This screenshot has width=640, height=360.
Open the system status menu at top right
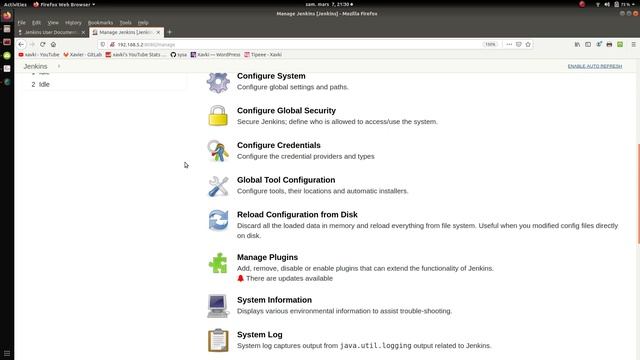coord(616,4)
